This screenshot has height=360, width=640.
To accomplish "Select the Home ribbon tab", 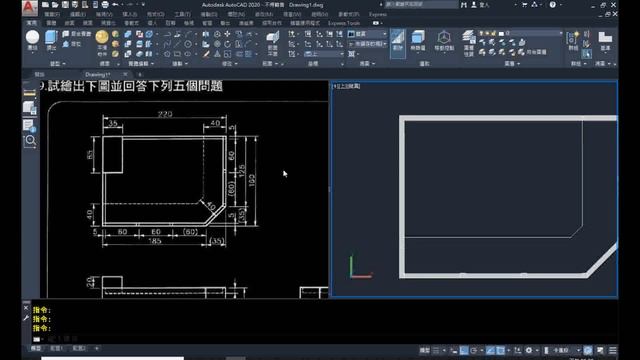I will click(31, 23).
